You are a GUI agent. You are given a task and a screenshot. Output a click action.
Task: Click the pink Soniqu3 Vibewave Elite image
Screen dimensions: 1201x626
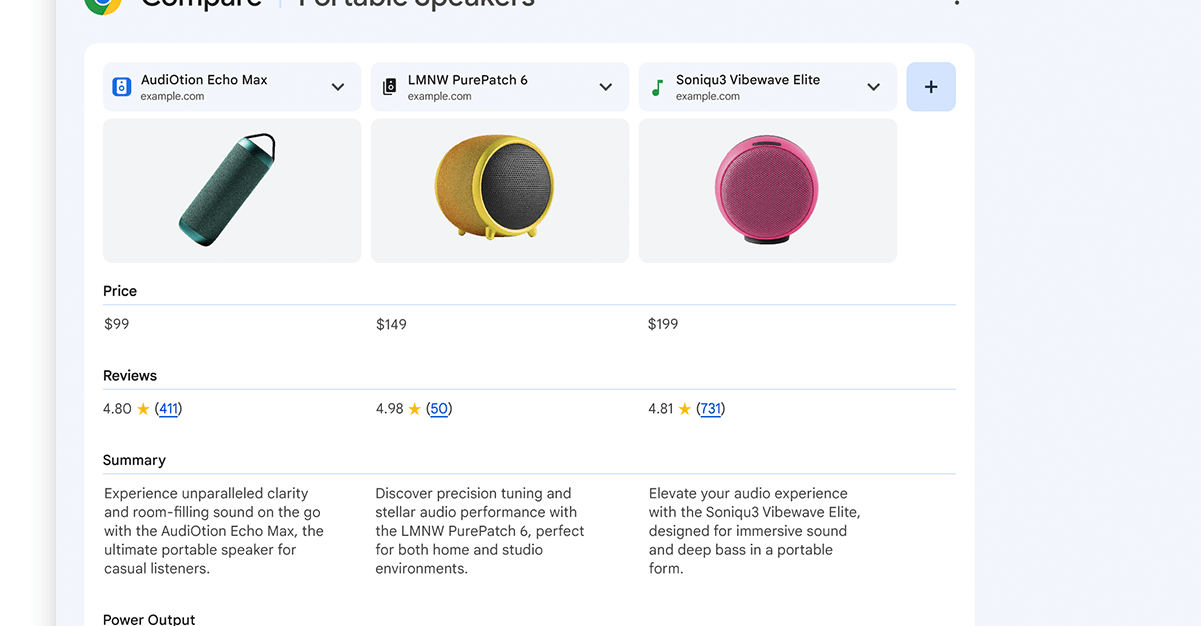click(x=767, y=190)
